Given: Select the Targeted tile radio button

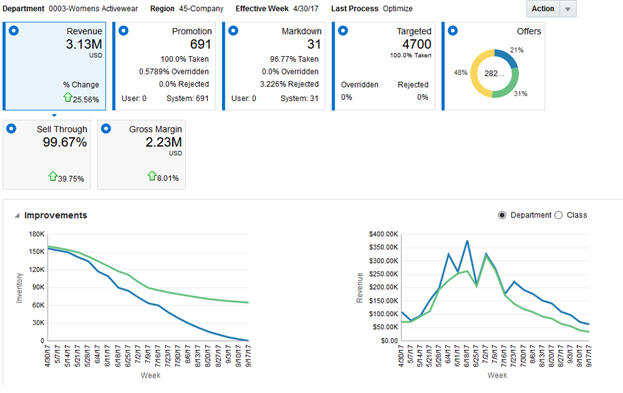Looking at the screenshot, I should click(x=343, y=31).
